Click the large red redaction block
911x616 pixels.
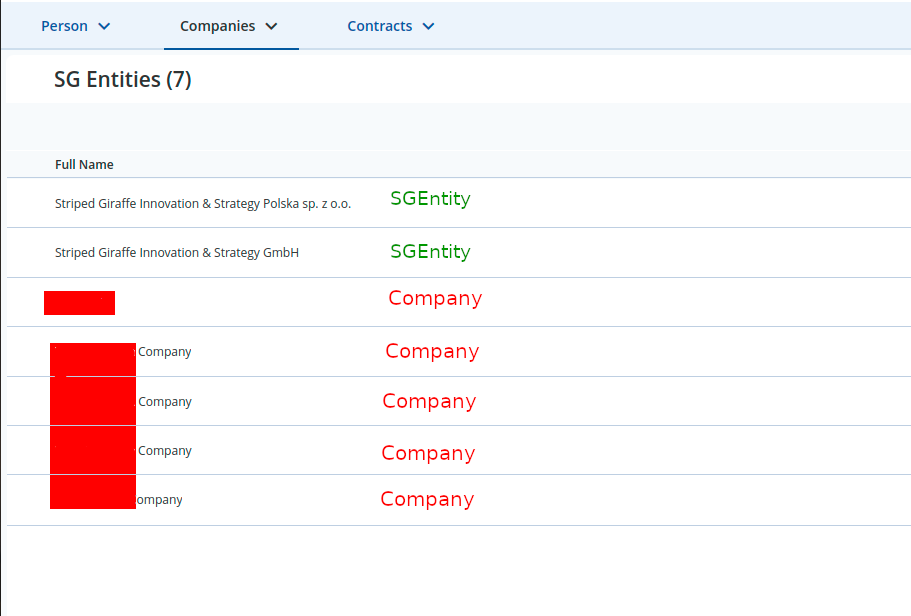pyautogui.click(x=93, y=426)
